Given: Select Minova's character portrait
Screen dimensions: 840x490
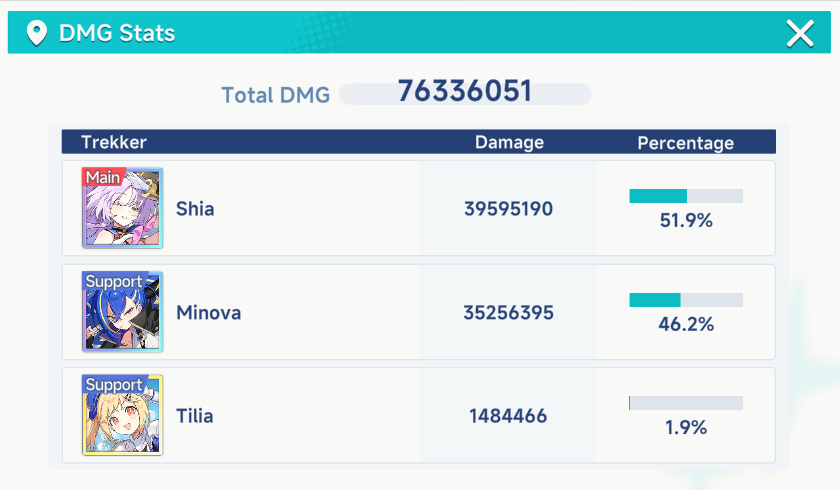Looking at the screenshot, I should (122, 313).
